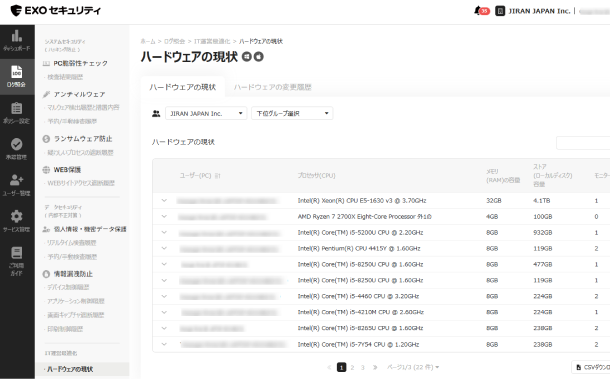The width and height of the screenshot is (610, 380).
Task: Open the 下位グループ選択 dropdown
Action: 292,114
